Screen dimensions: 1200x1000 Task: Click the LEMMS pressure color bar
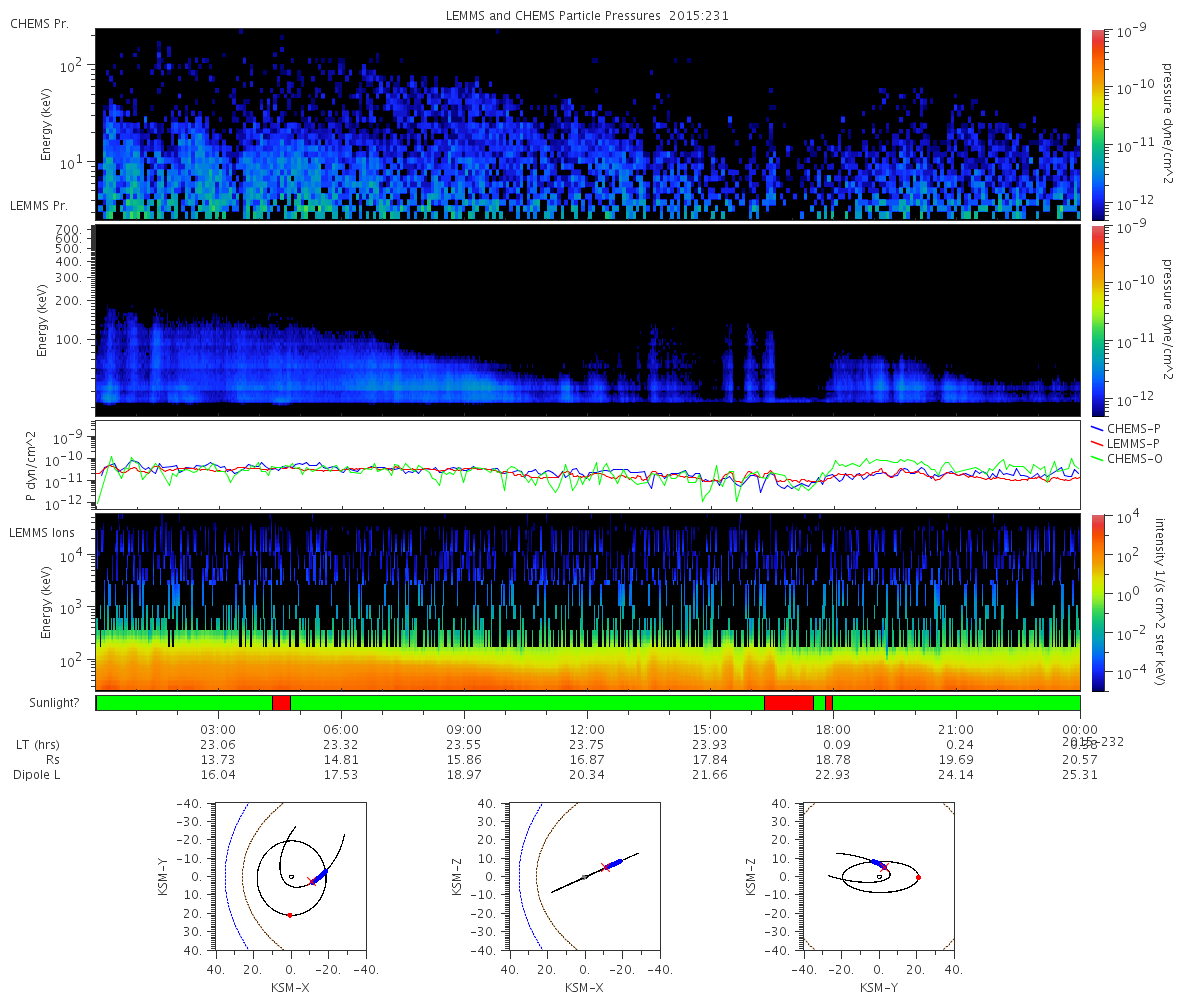[x=1098, y=320]
